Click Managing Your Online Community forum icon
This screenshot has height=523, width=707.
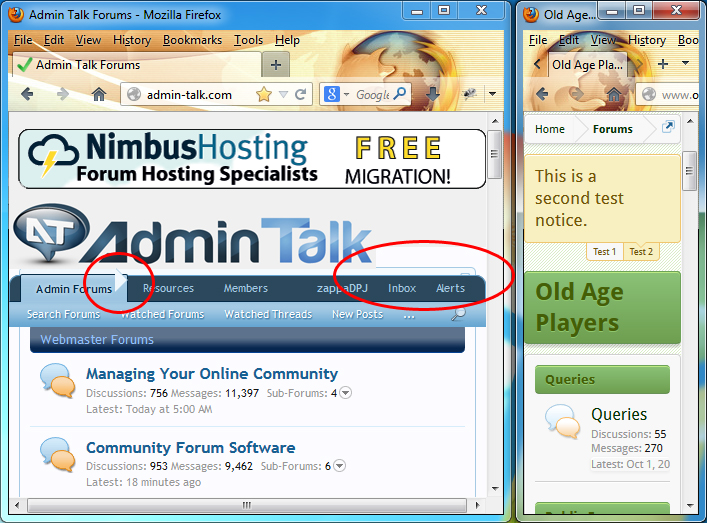pyautogui.click(x=58, y=380)
